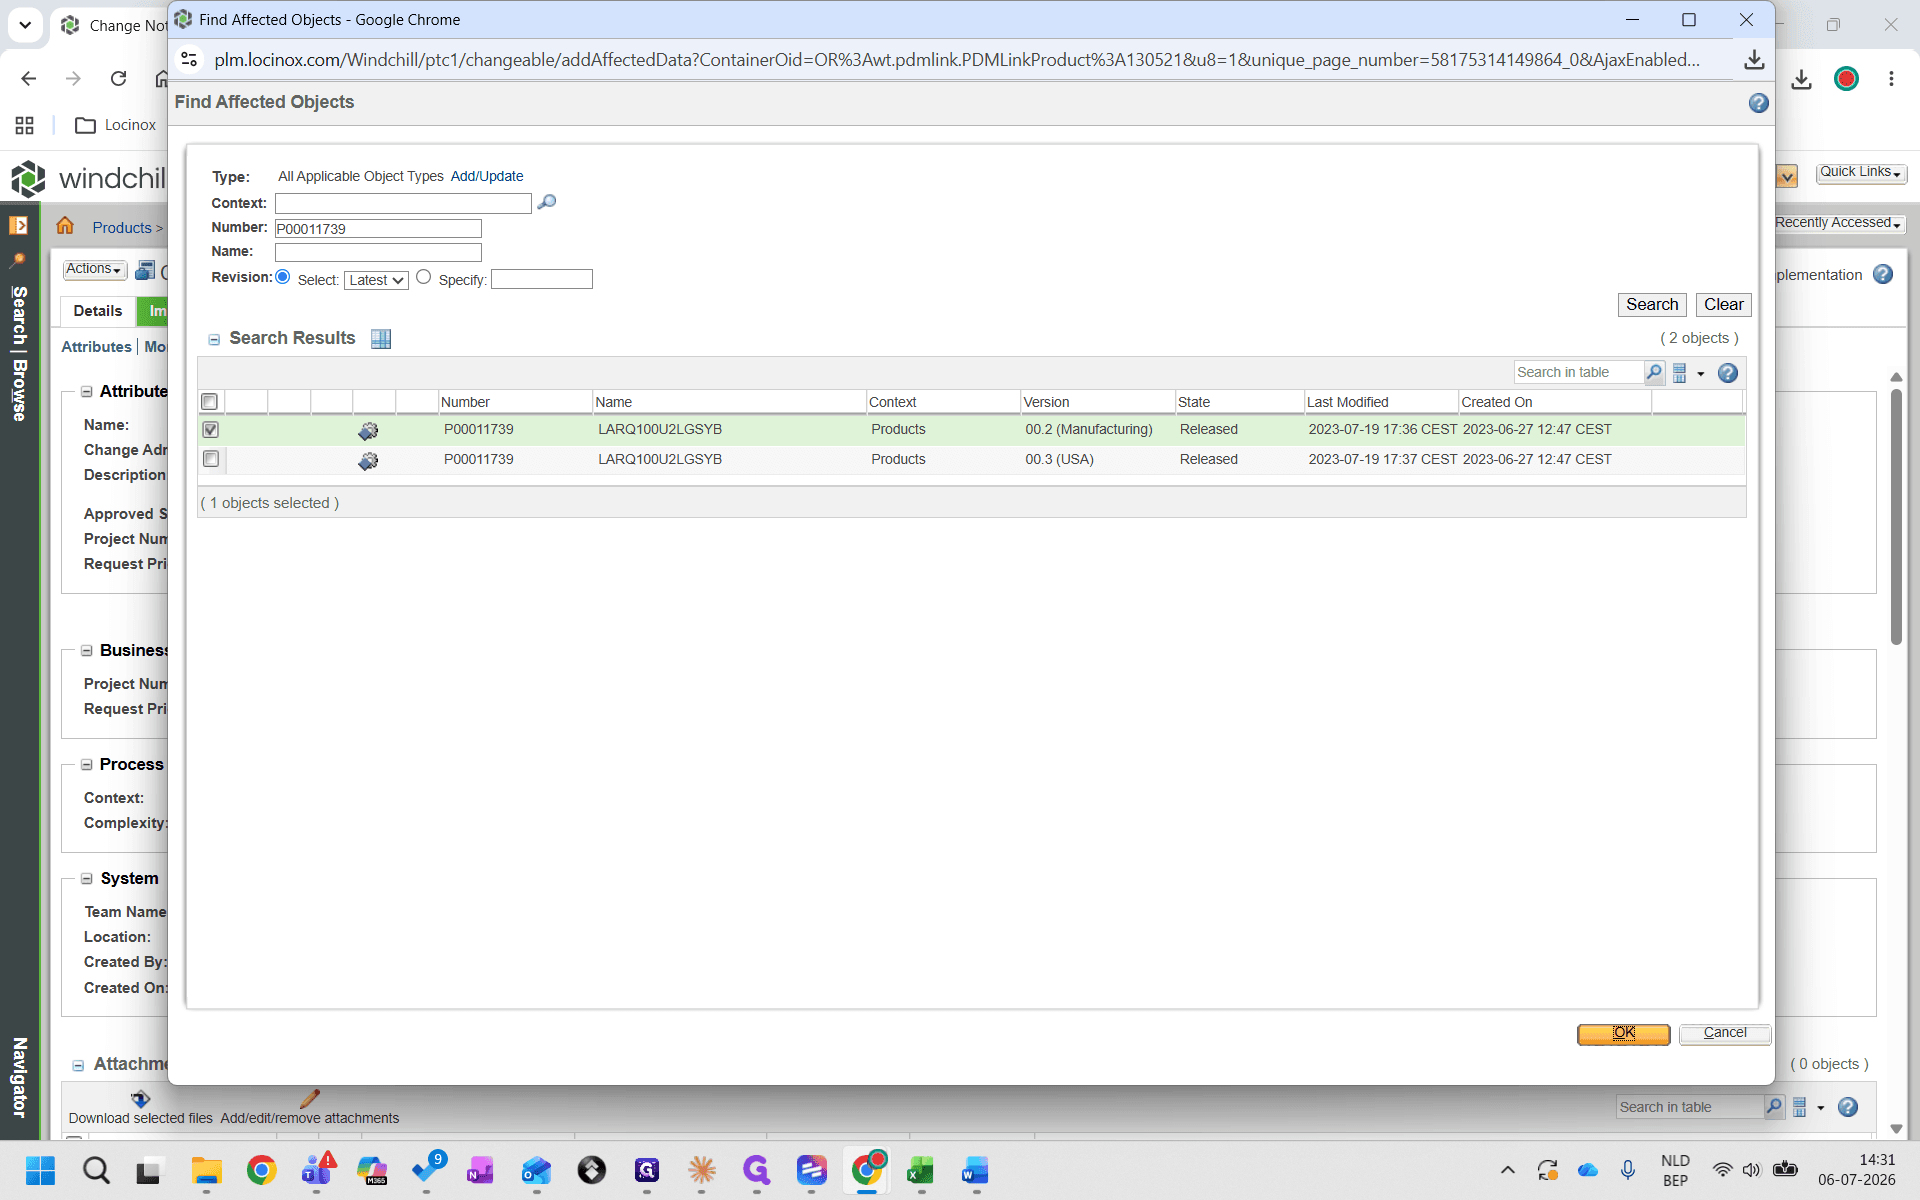Click the Clear button
1920x1200 pixels.
[1724, 305]
